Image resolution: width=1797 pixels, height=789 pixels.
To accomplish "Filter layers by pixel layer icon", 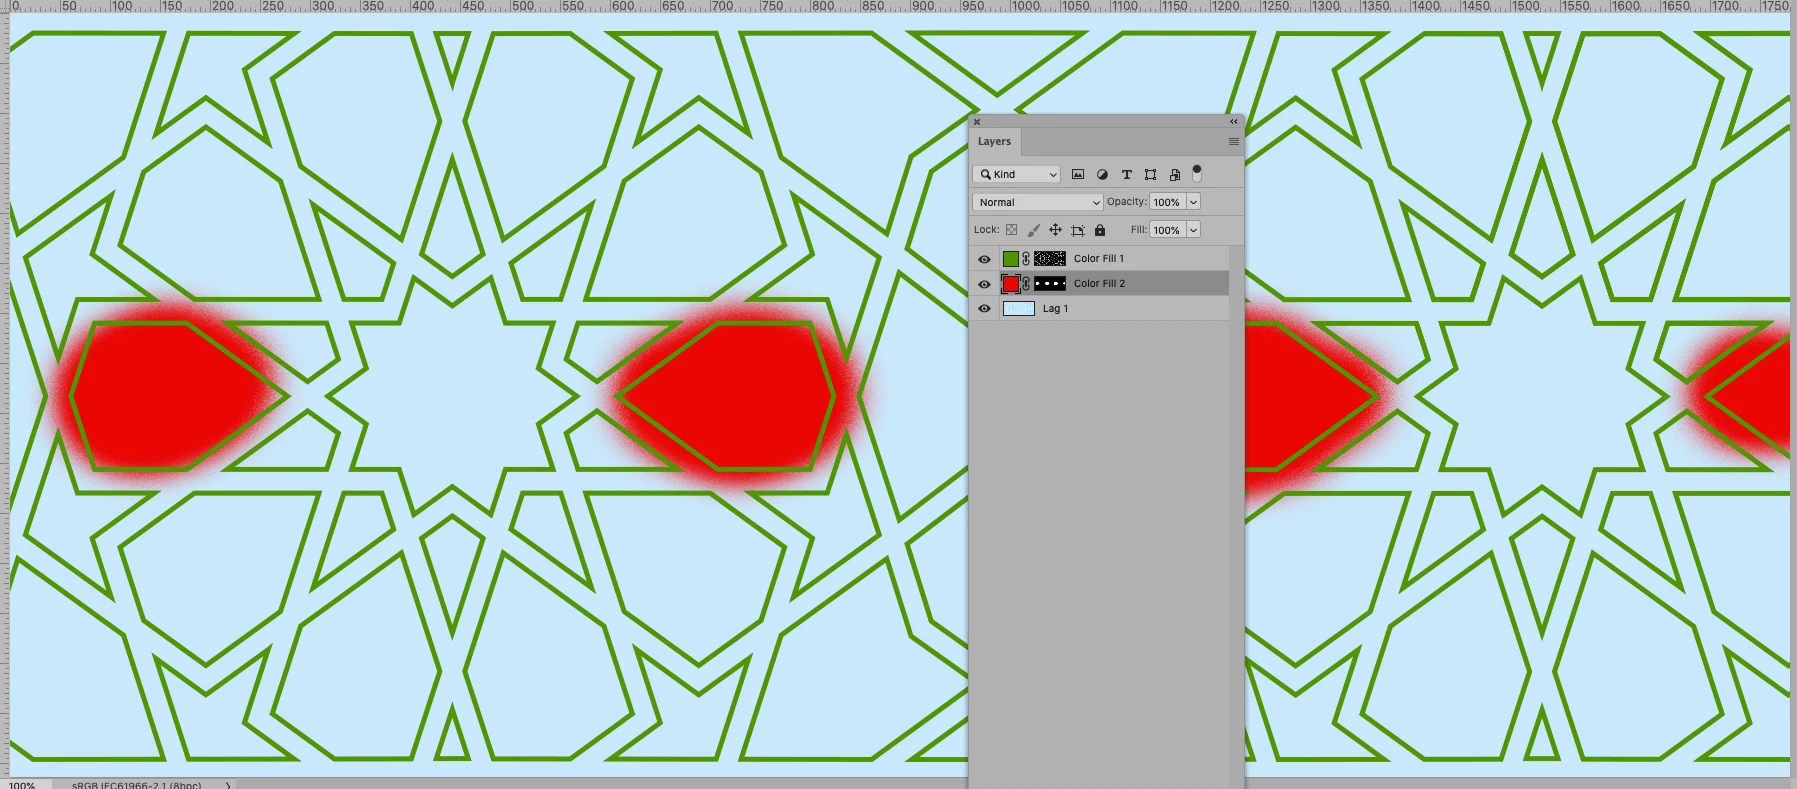I will point(1078,174).
